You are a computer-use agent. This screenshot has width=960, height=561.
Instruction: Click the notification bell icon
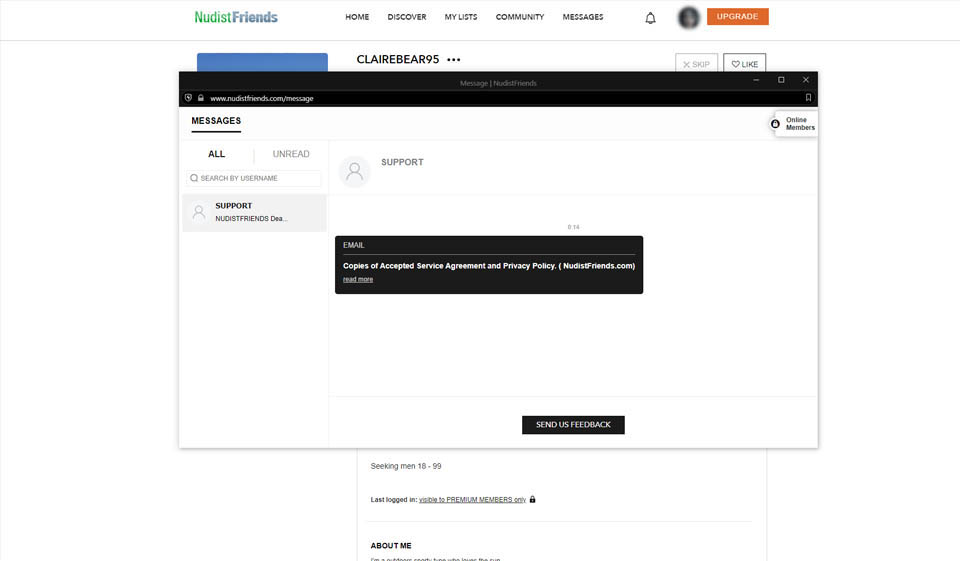pos(651,18)
